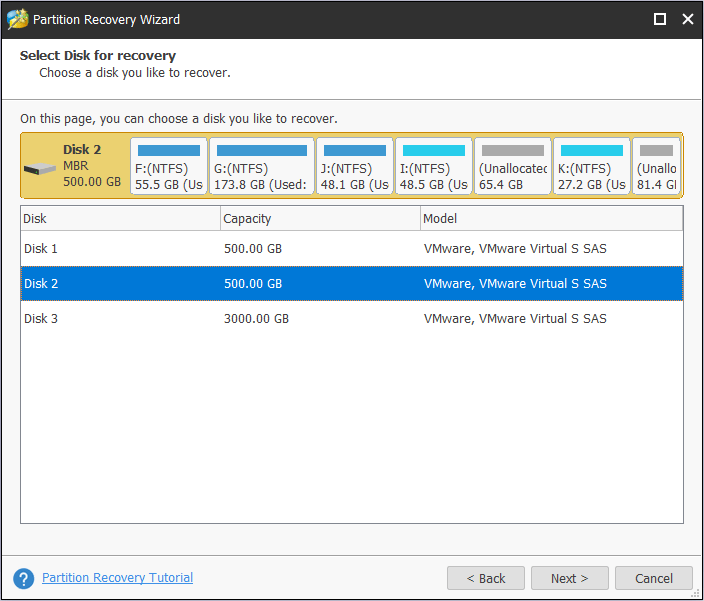Select the Disk 2 row in the list
Viewport: 704px width, 601px height.
[x=352, y=284]
